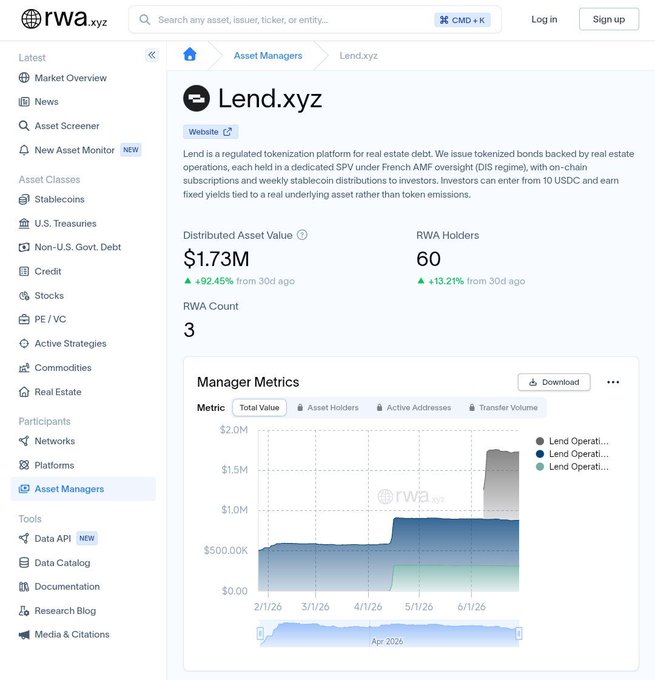Go to home via house icon
This screenshot has width=655, height=680.
point(190,55)
